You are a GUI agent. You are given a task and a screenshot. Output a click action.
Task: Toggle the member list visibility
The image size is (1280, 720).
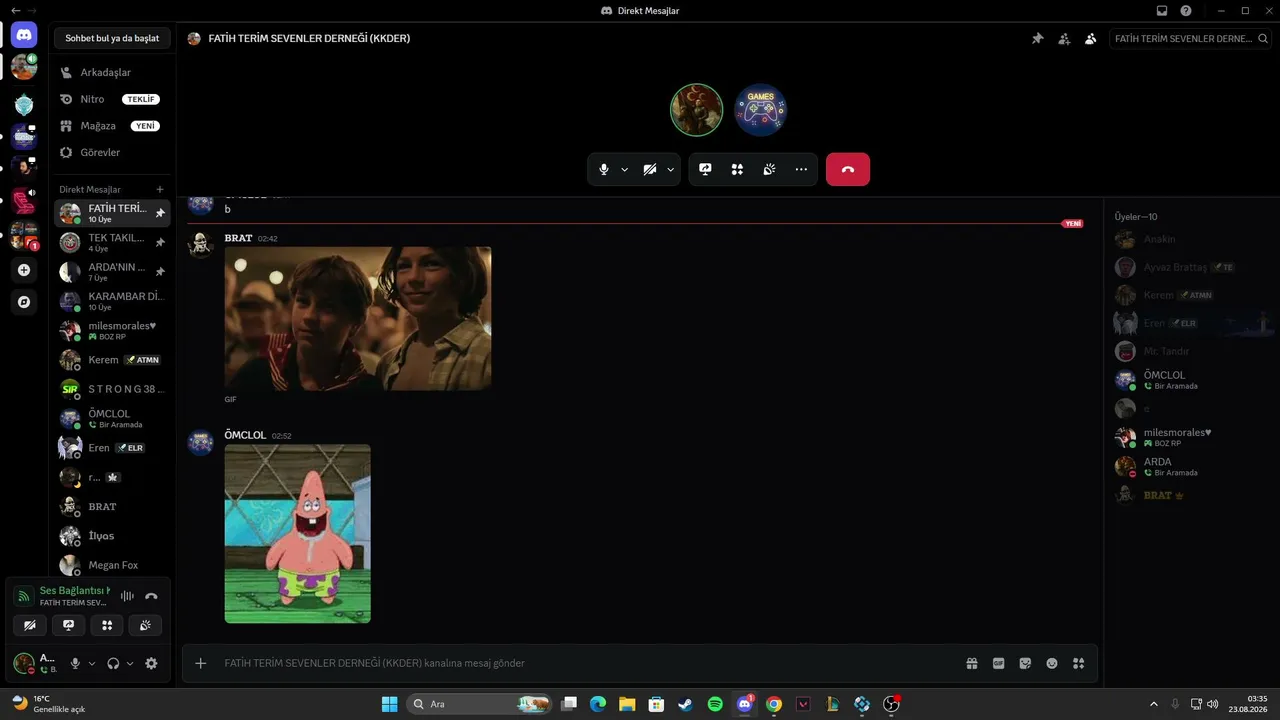(x=1090, y=38)
